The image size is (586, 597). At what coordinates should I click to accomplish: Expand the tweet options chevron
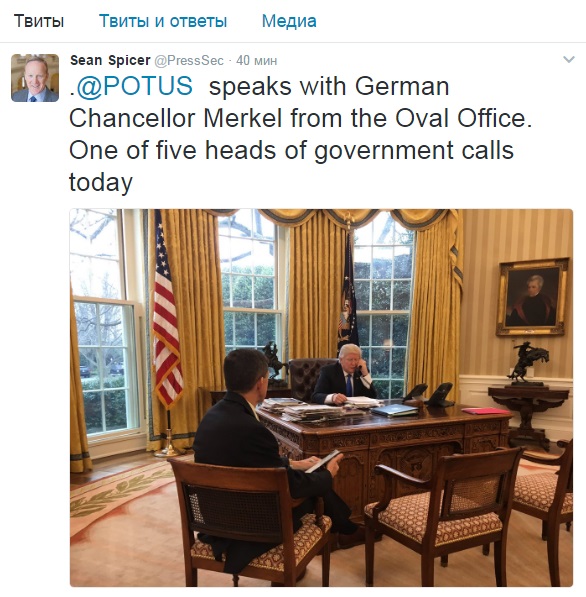pyautogui.click(x=568, y=59)
